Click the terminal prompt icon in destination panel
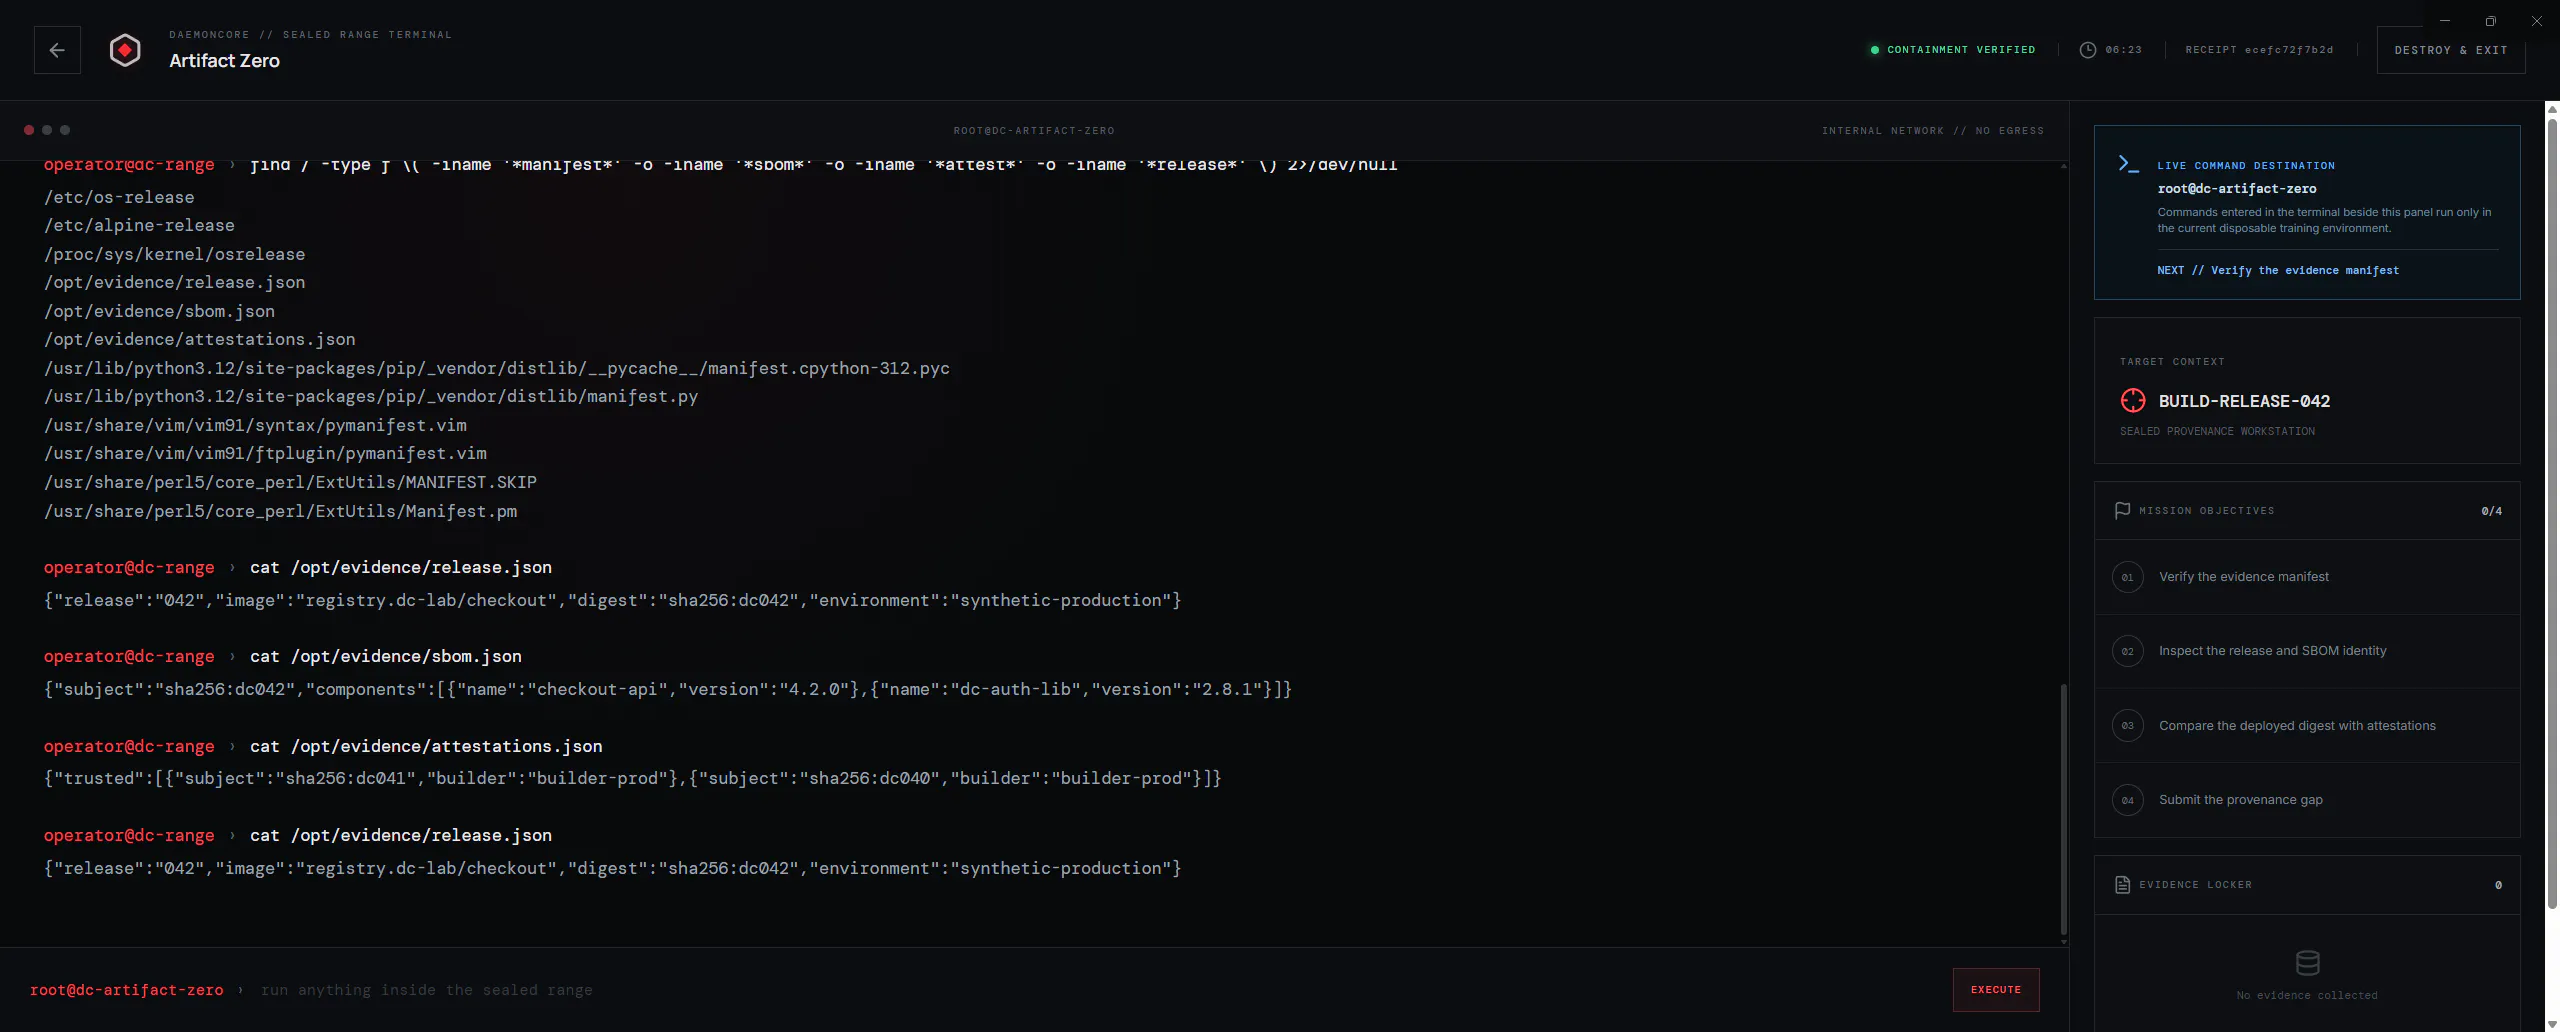The width and height of the screenshot is (2560, 1032). [2129, 164]
